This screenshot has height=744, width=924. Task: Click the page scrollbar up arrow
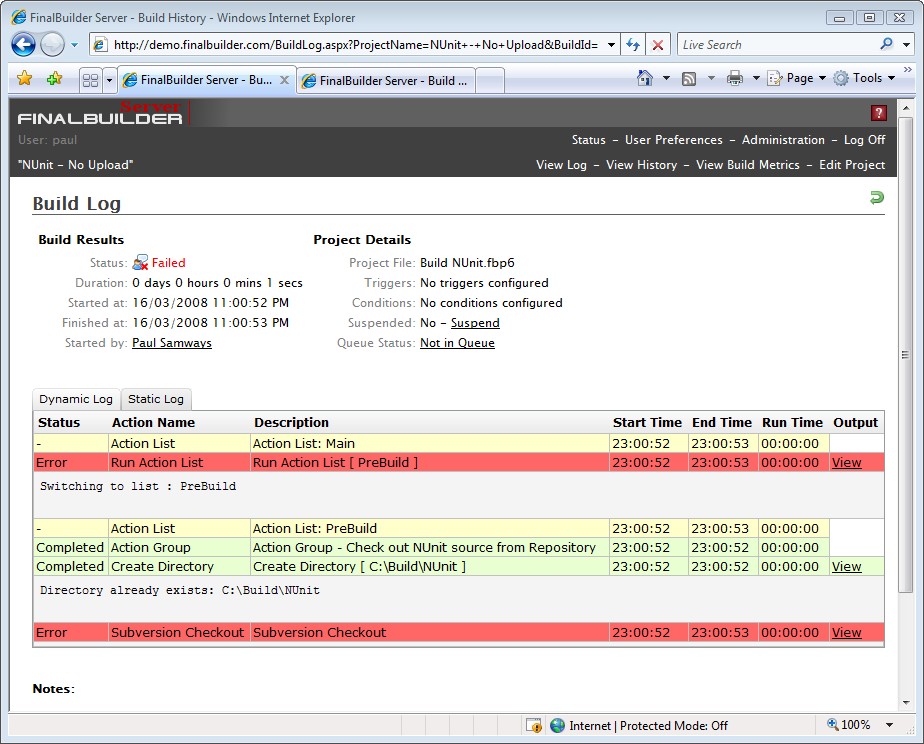click(x=906, y=108)
